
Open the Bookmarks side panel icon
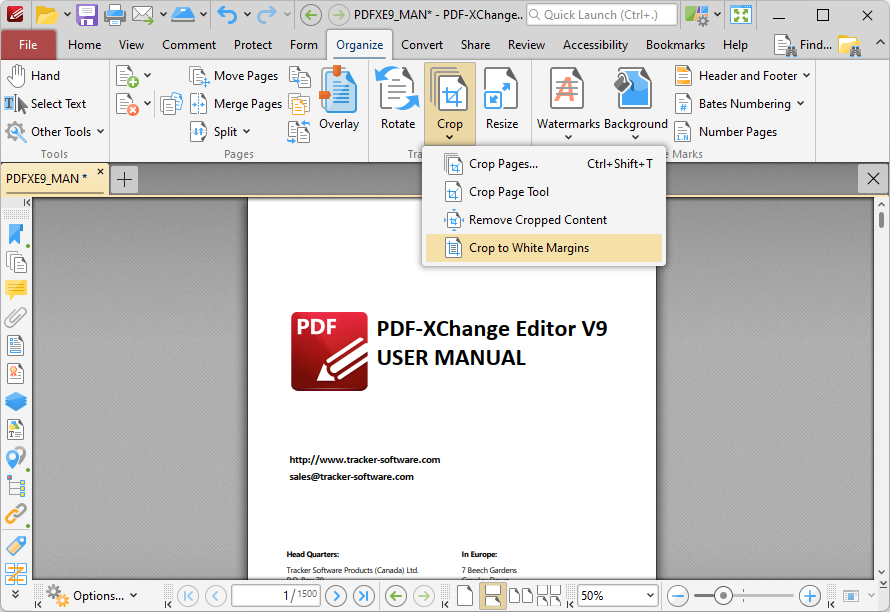pyautogui.click(x=16, y=234)
